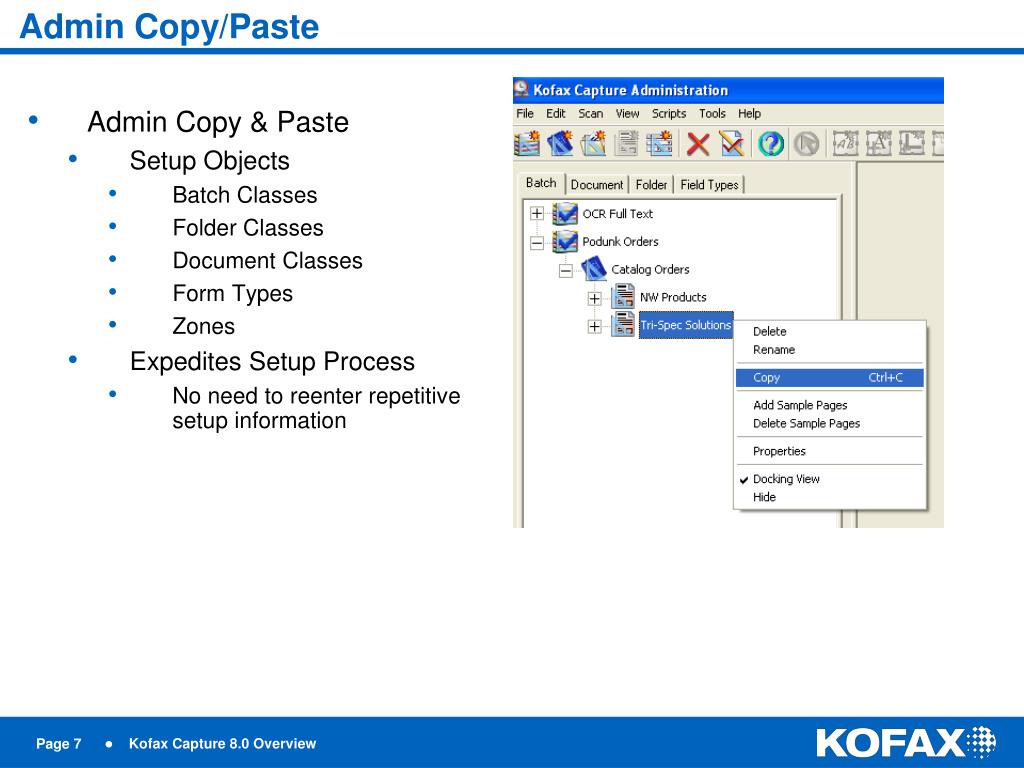Image resolution: width=1024 pixels, height=768 pixels.
Task: Open the Scripts menu
Action: click(669, 114)
